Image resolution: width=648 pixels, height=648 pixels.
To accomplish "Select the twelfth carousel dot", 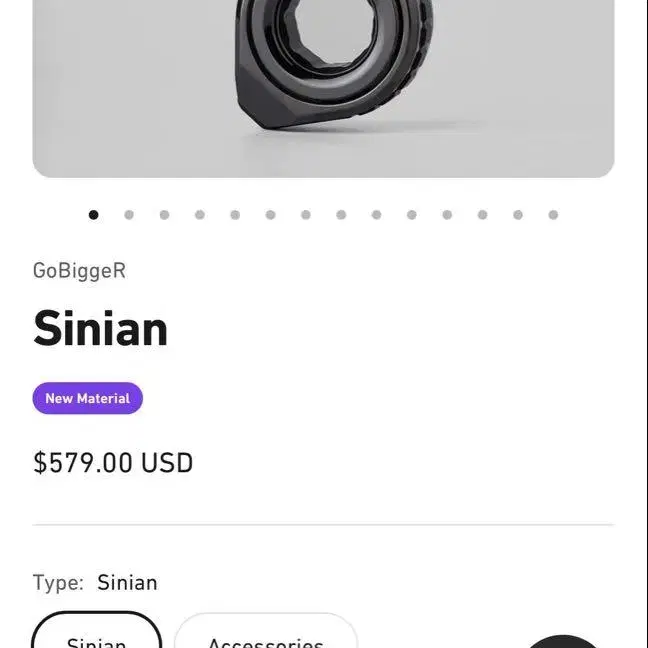I will [x=483, y=215].
